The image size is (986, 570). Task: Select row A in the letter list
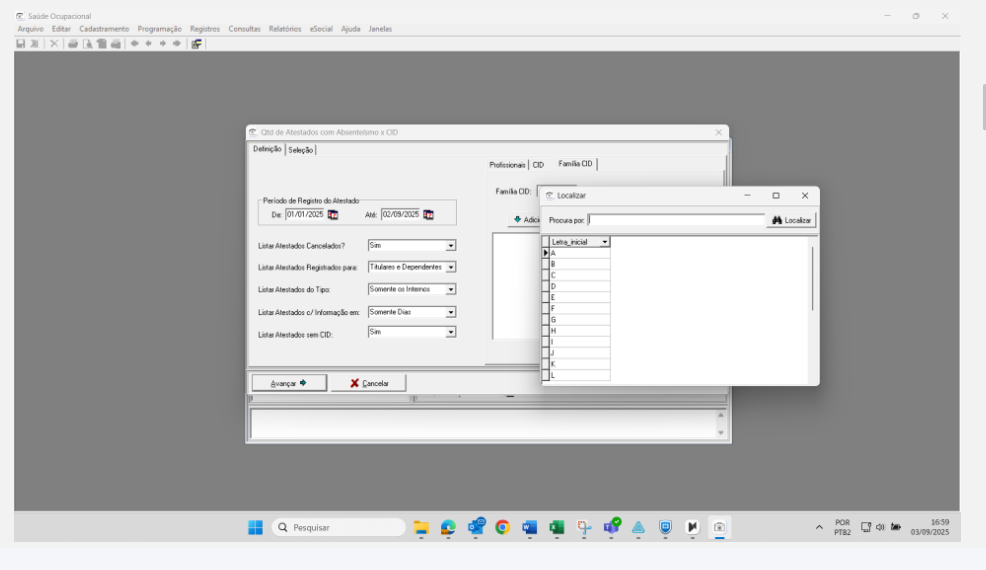579,253
